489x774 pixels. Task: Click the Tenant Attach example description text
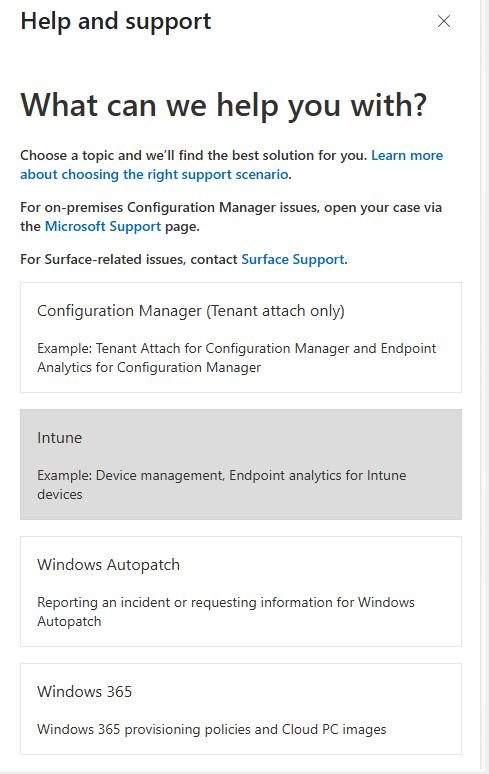click(x=237, y=358)
